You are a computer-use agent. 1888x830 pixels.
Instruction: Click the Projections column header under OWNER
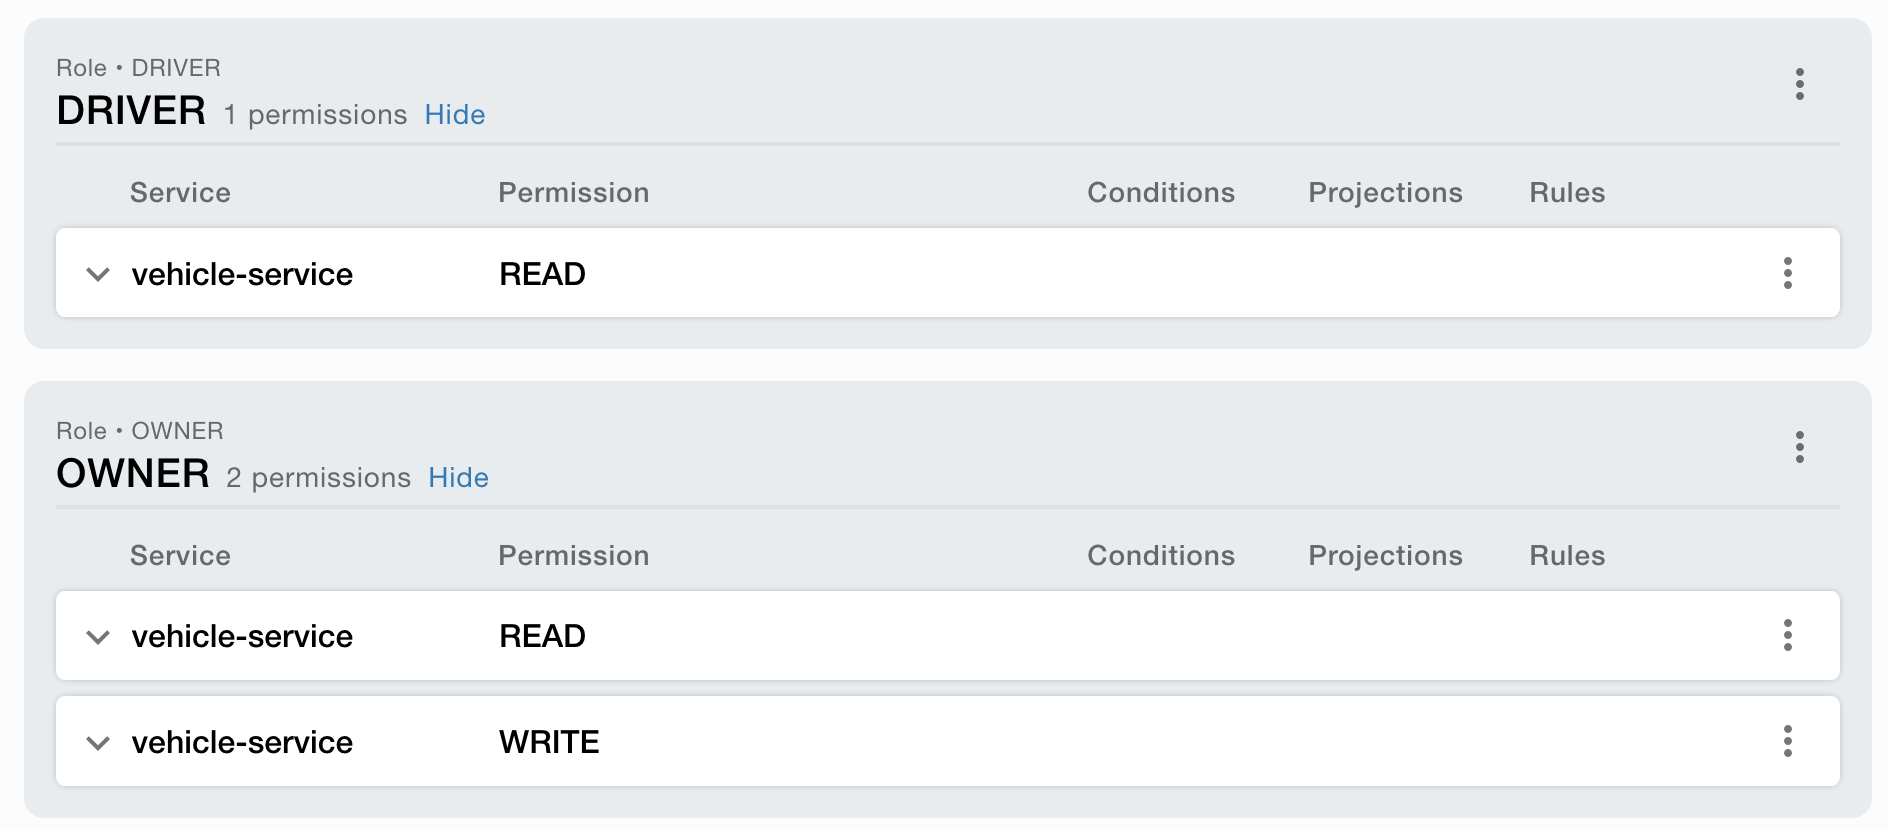(x=1385, y=555)
